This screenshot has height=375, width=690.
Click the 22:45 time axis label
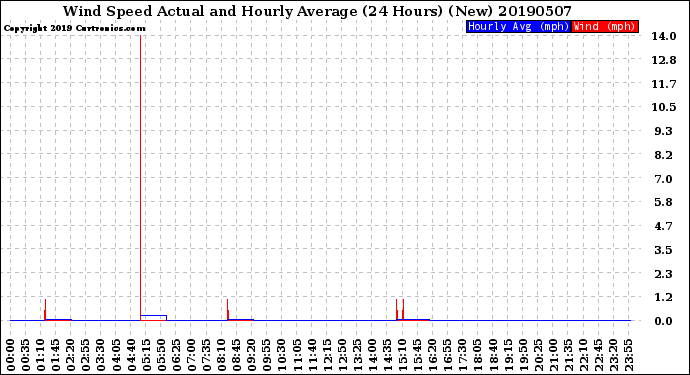(x=599, y=355)
